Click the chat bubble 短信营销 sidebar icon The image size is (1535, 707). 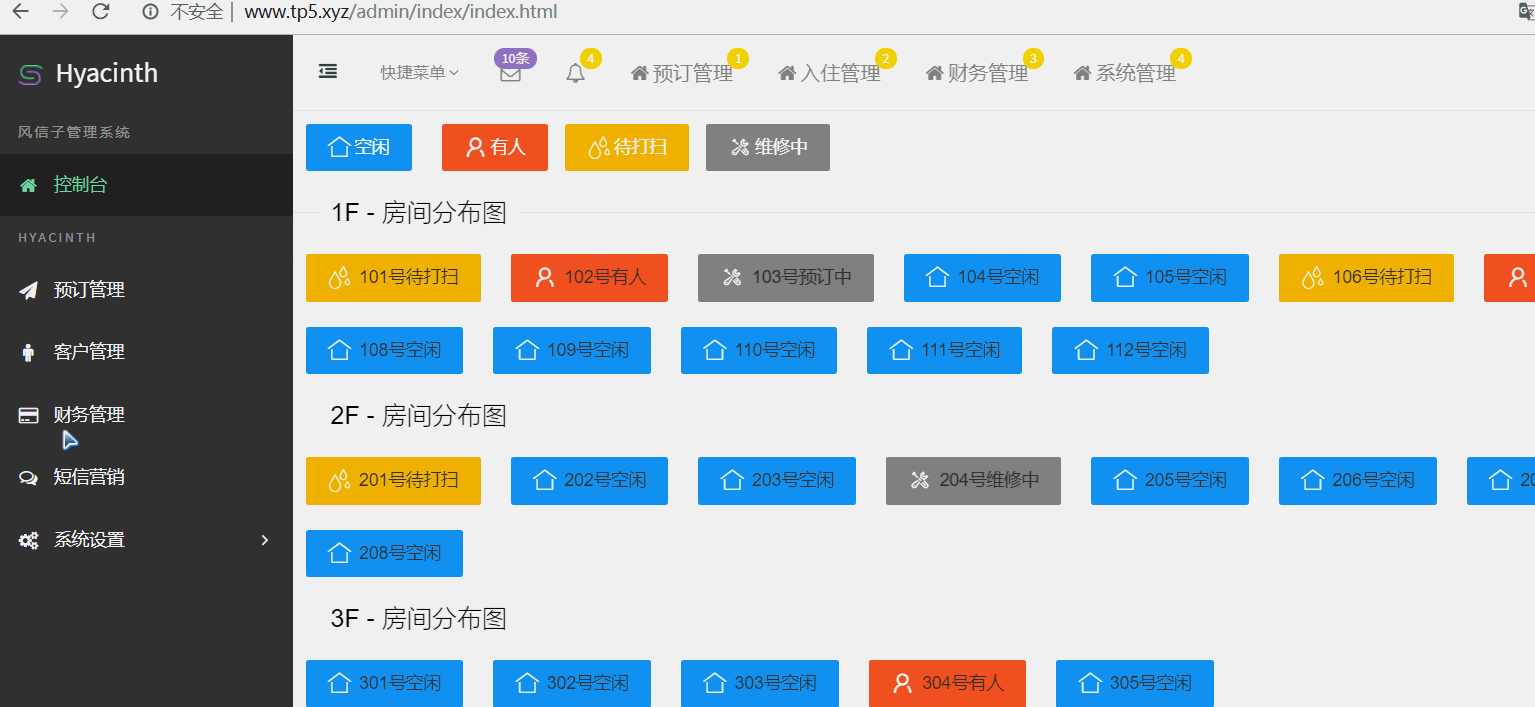pos(29,478)
